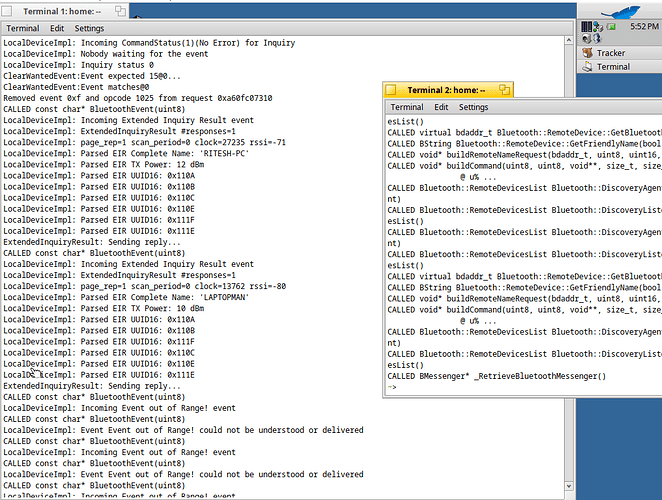This screenshot has height=500, width=662.
Task: Click line with Complete Name 'RITESH-PC'
Action: (x=126, y=153)
